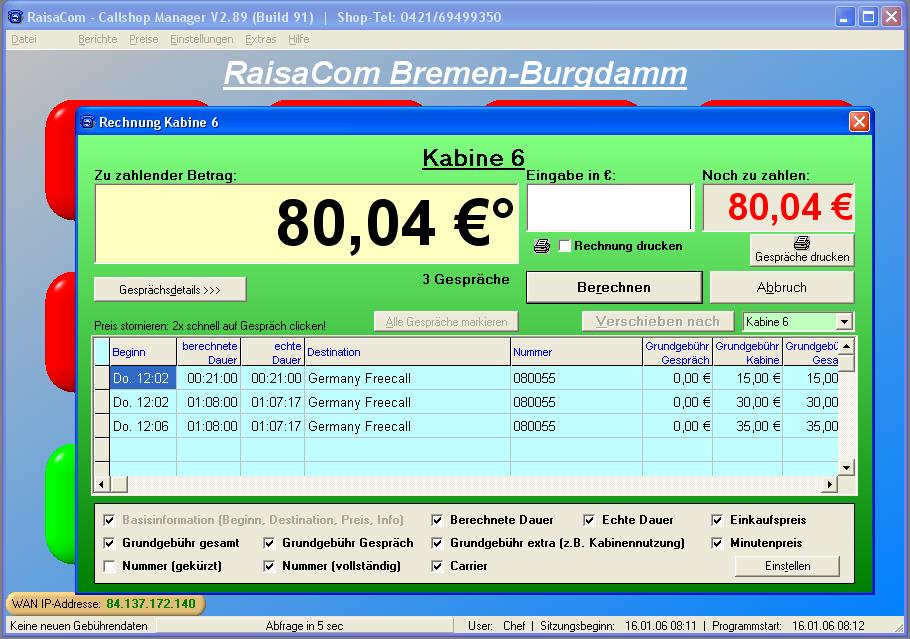Click the row selector of second call row
Viewport: 910px width, 639px height.
[102, 402]
